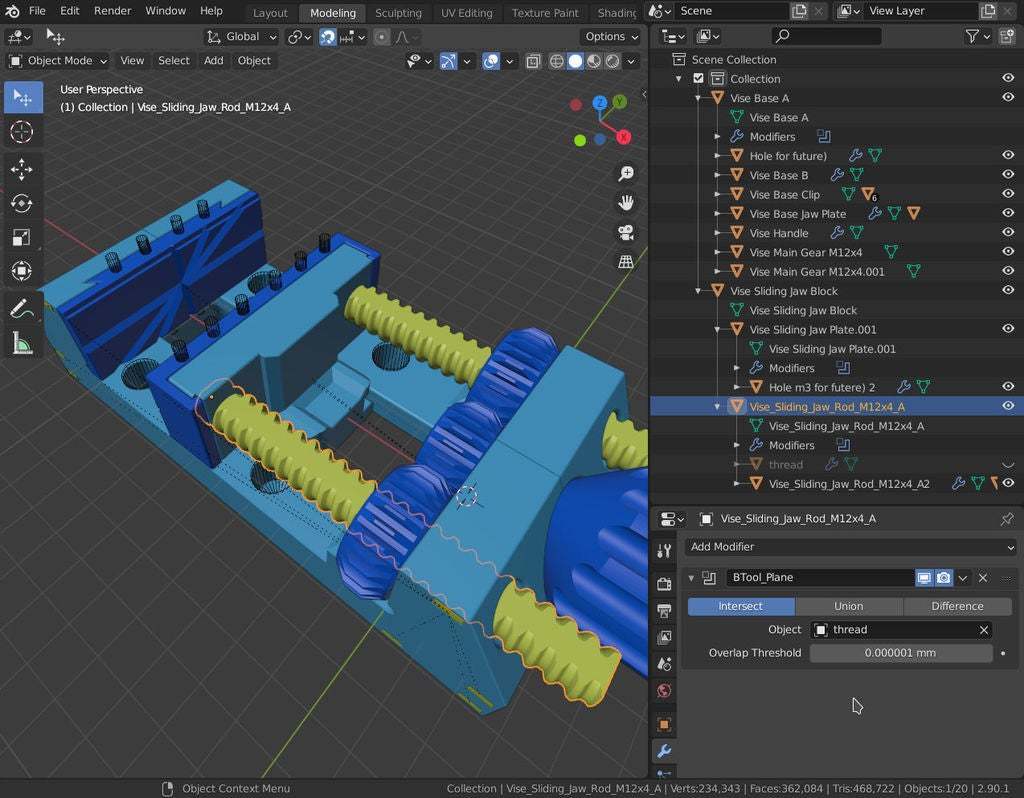The image size is (1024, 798).
Task: Toggle perspective/orthographic grid view icon
Action: [626, 262]
